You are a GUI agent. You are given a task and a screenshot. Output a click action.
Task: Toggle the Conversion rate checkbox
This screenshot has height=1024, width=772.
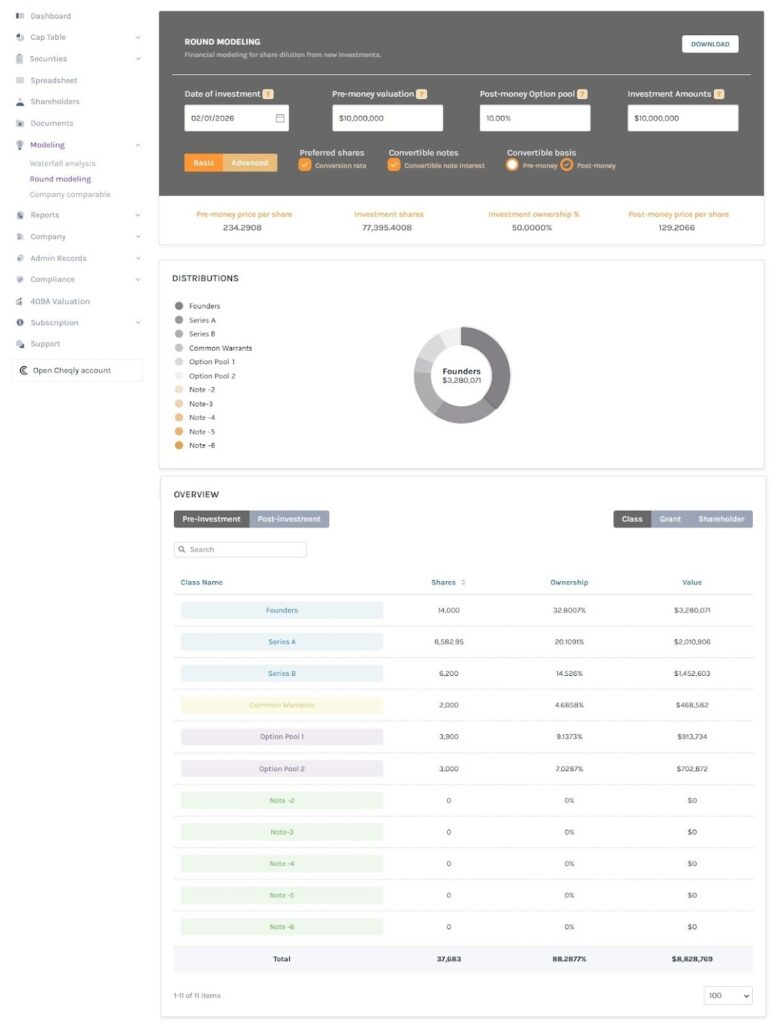[305, 165]
